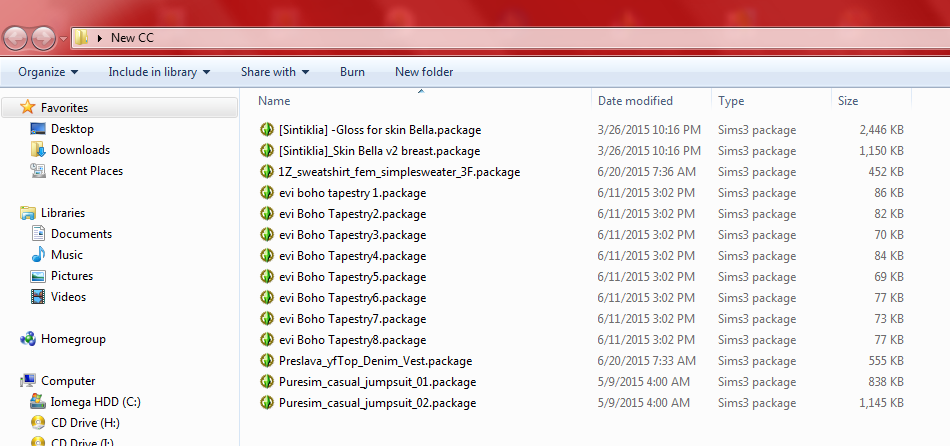The image size is (950, 446).
Task: Click icon of Gloss for skin Bella package
Action: (267, 129)
